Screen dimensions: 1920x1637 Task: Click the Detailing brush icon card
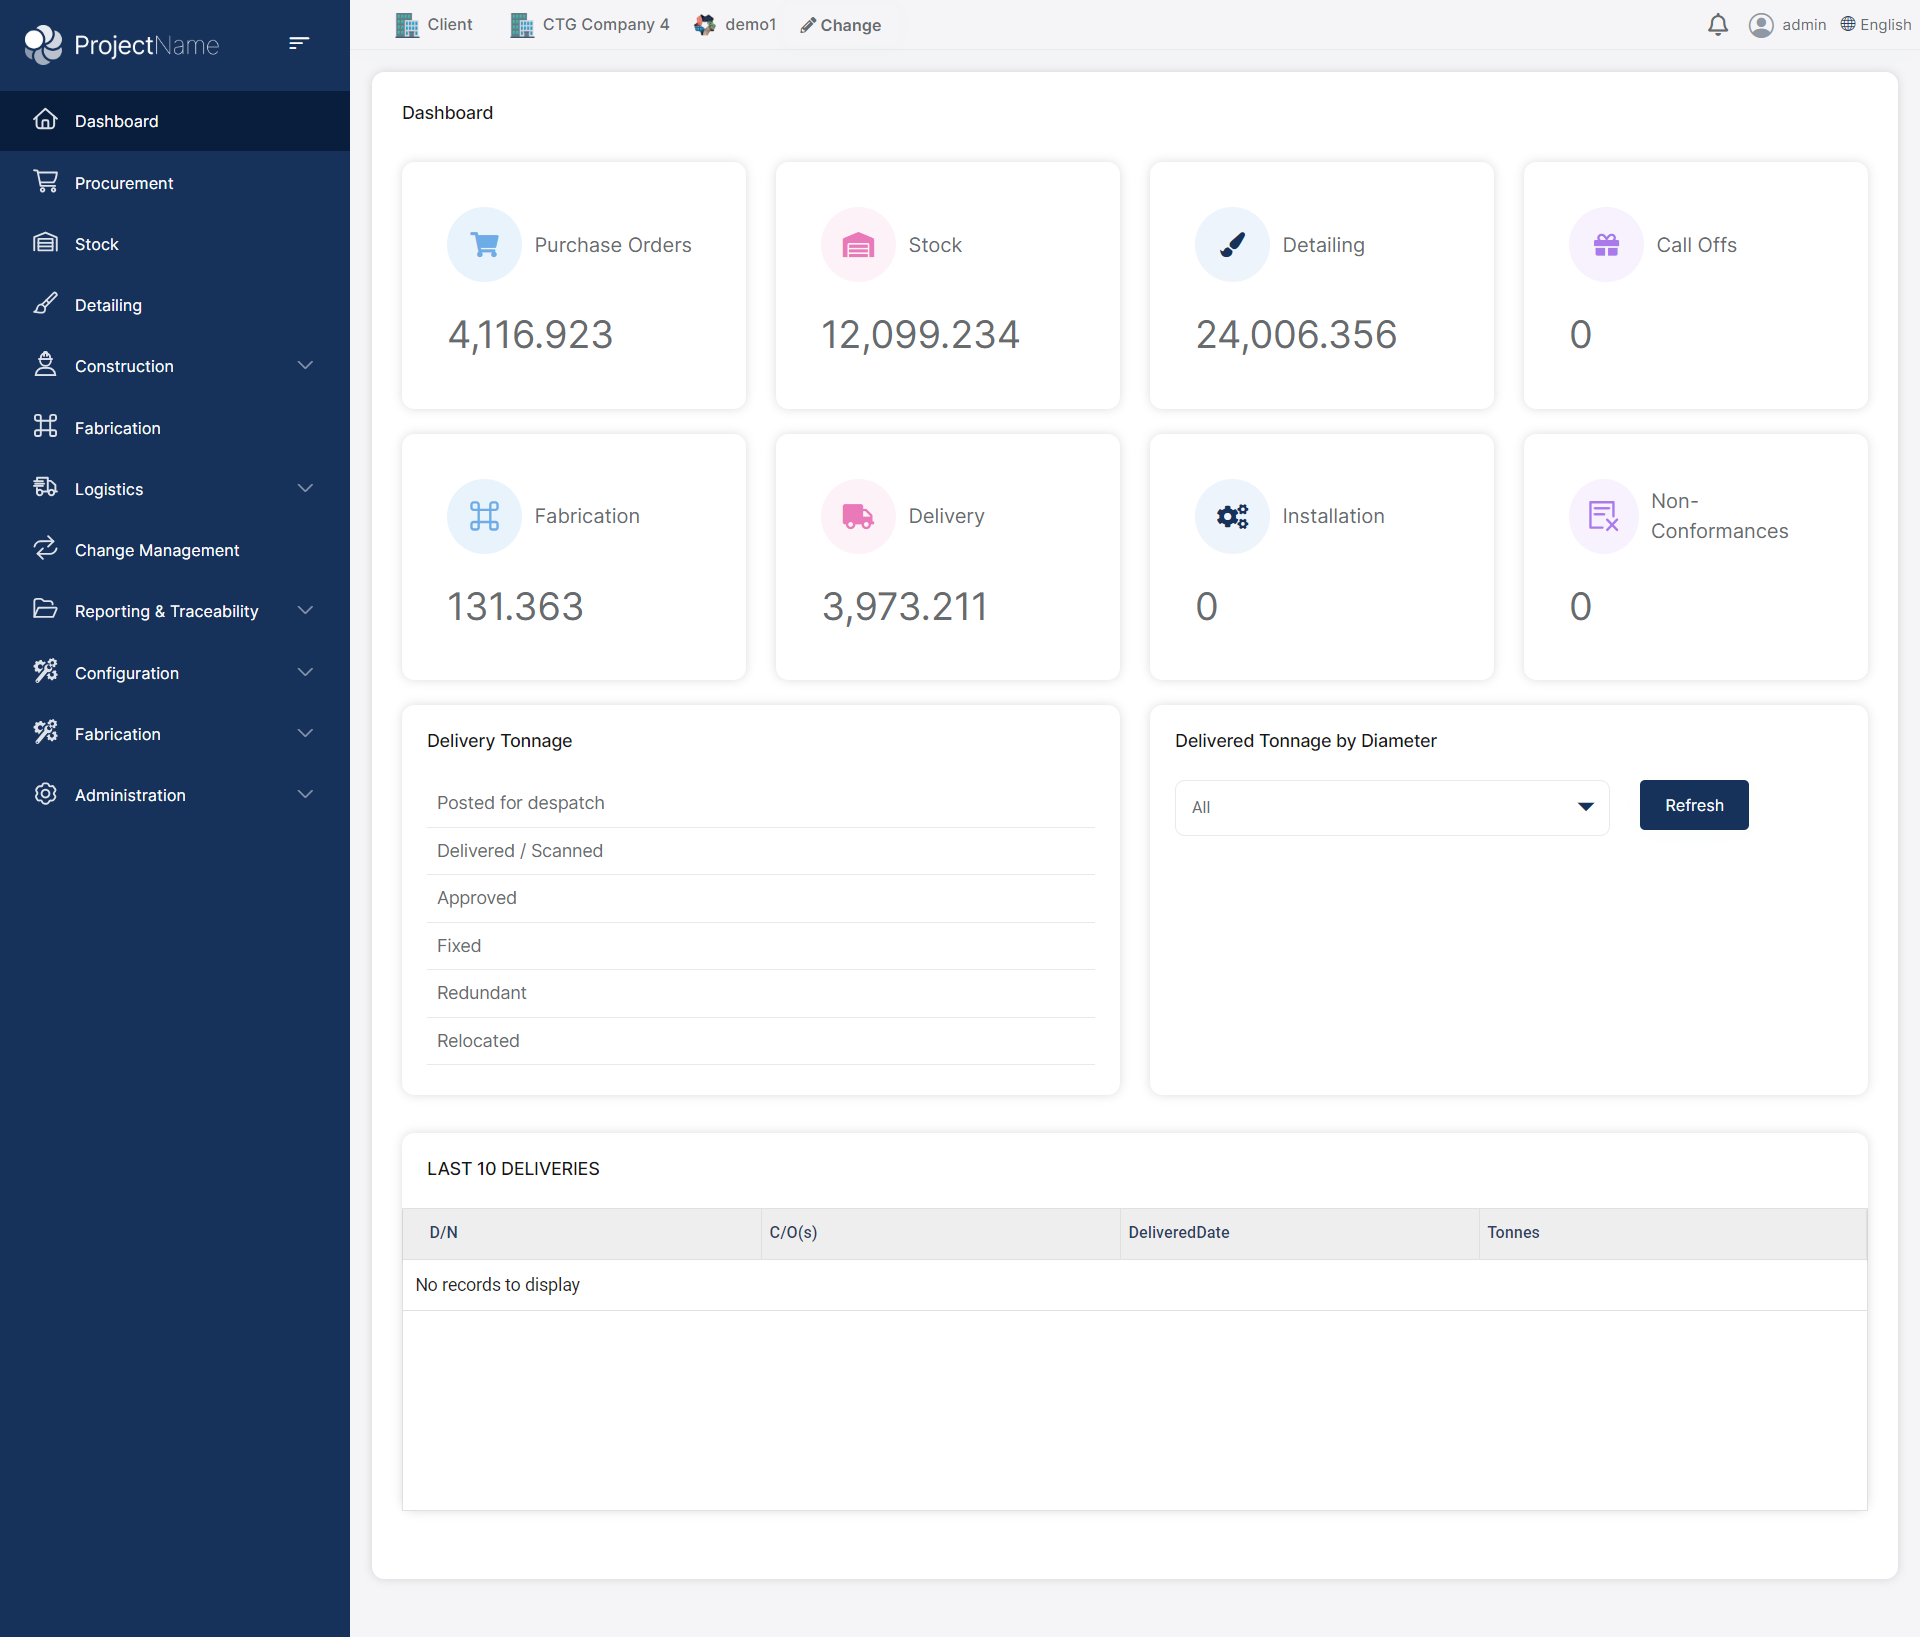click(x=1232, y=245)
